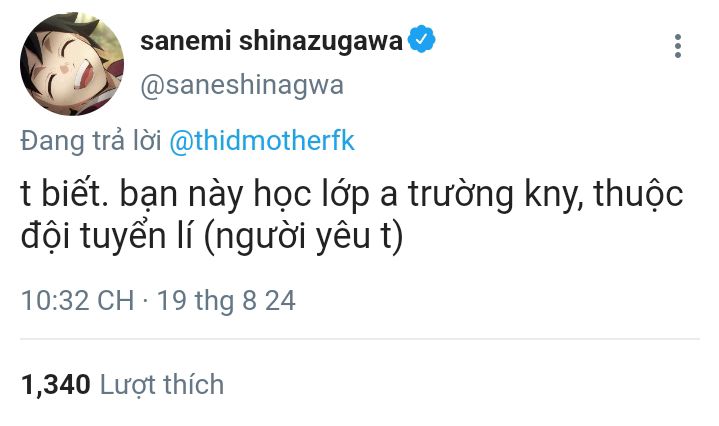Image resolution: width=719 pixels, height=426 pixels.
Task: Click the divider line above likes count
Action: tap(359, 339)
